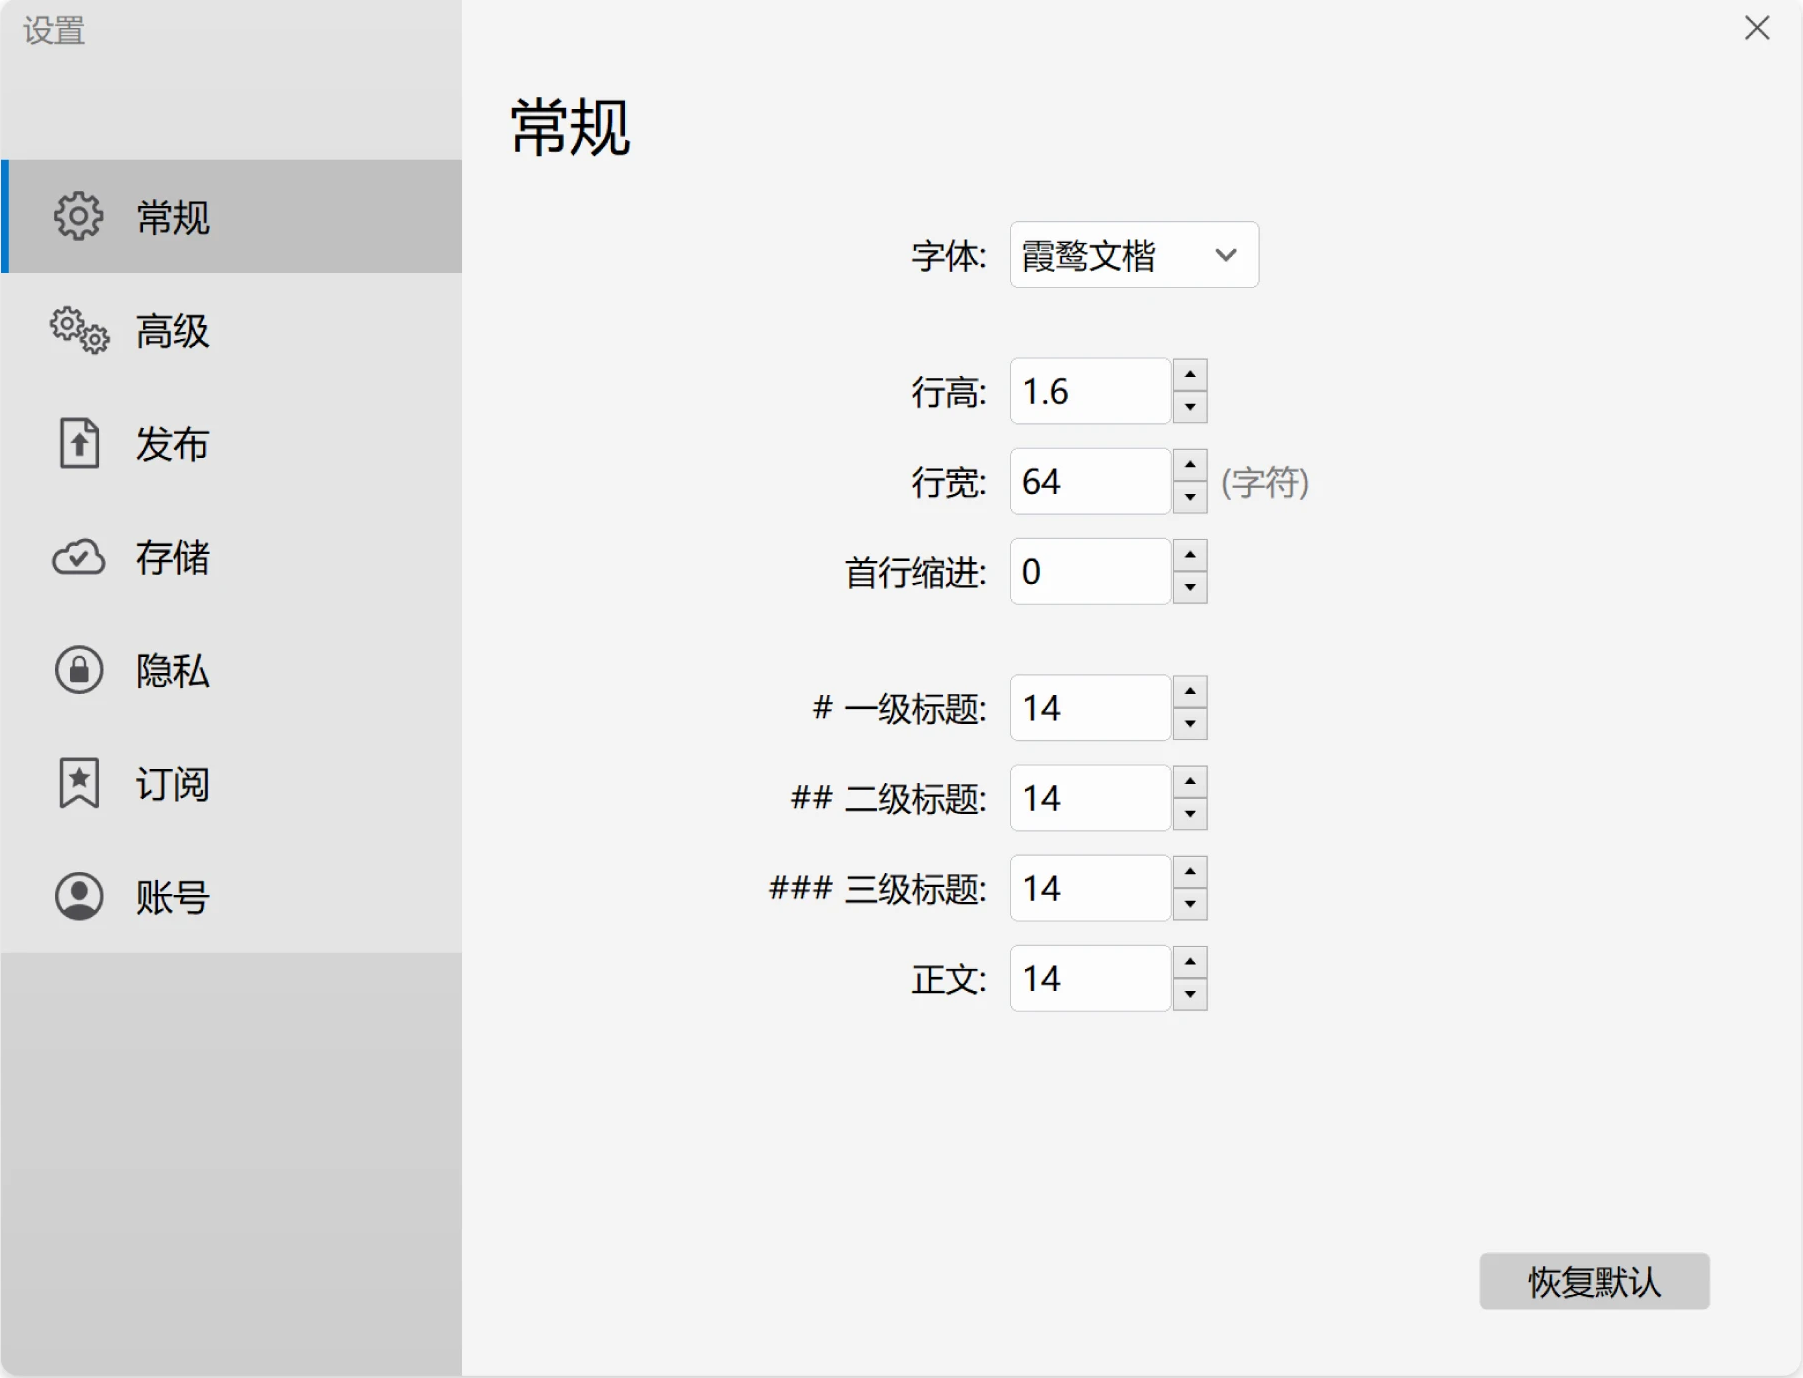Increase 正文 size with up arrow
The height and width of the screenshot is (1378, 1803).
[x=1190, y=962]
